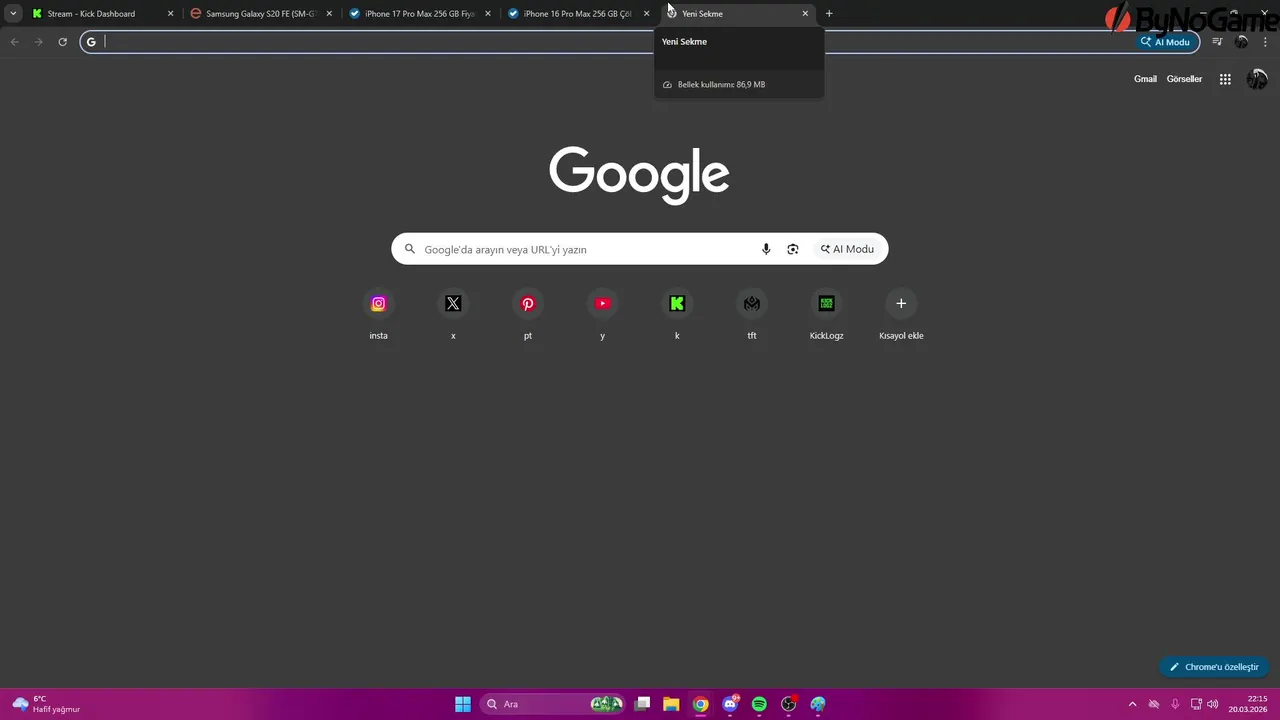
Task: Go forward with the forward arrow
Action: click(x=38, y=42)
